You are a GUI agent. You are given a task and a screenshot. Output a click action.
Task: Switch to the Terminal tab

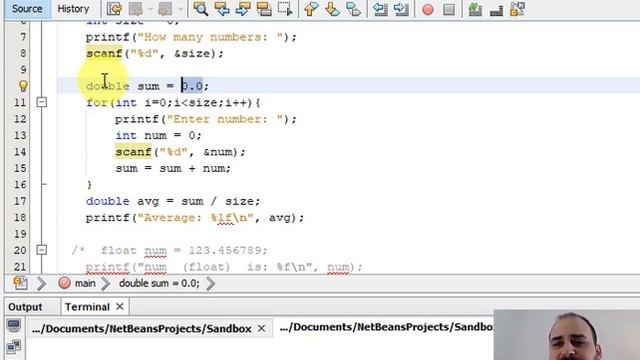click(x=87, y=307)
